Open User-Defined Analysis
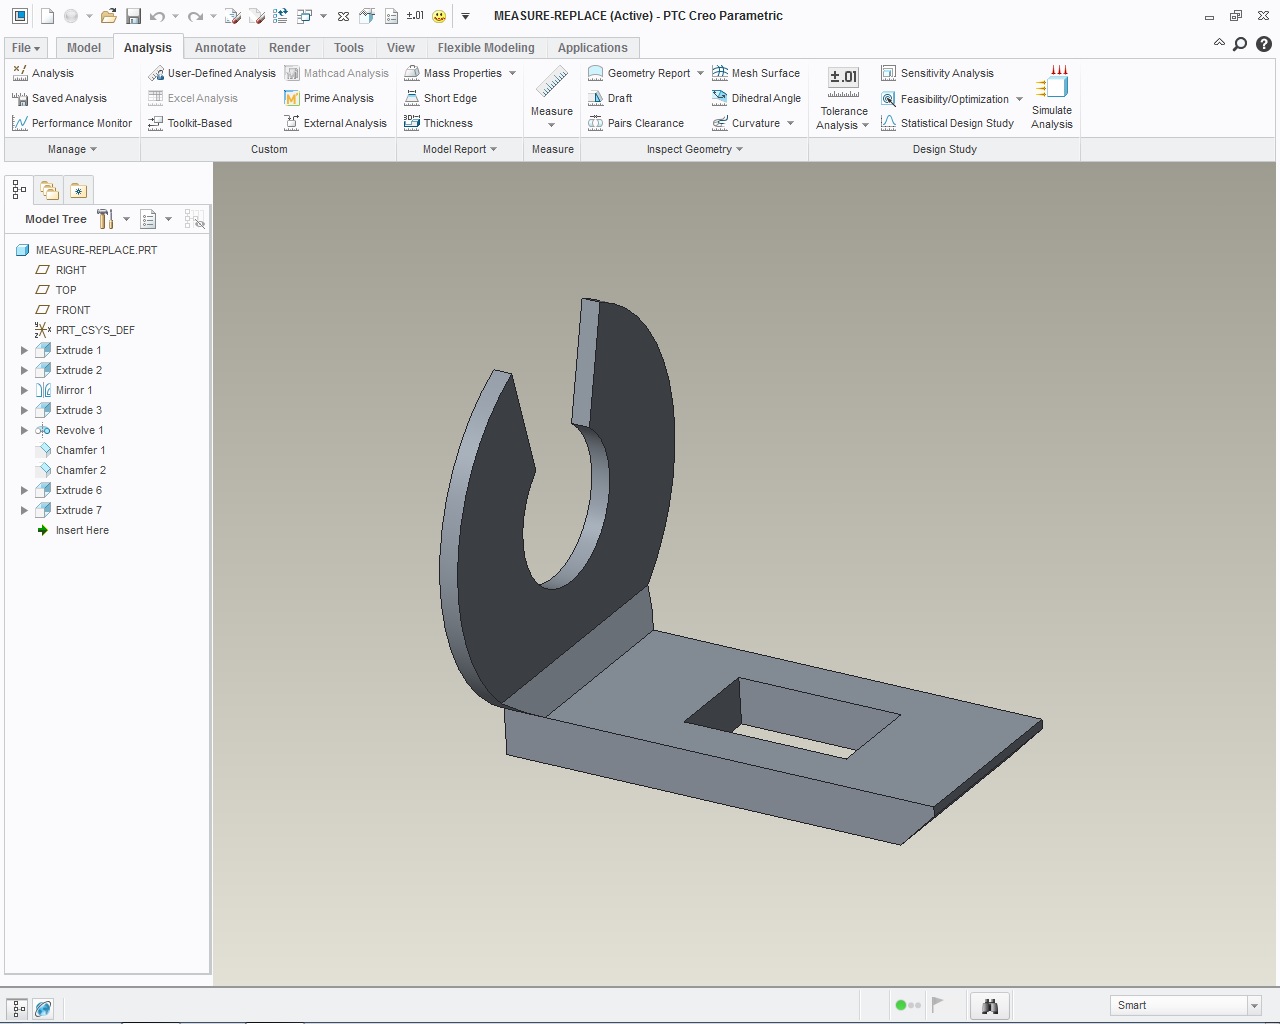Image resolution: width=1280 pixels, height=1024 pixels. [212, 73]
